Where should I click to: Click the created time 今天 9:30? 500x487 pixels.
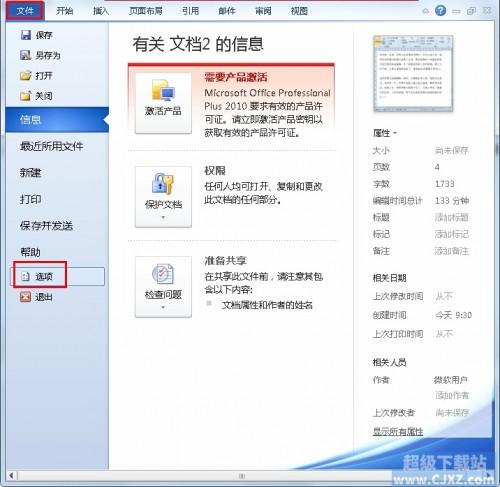click(x=454, y=315)
